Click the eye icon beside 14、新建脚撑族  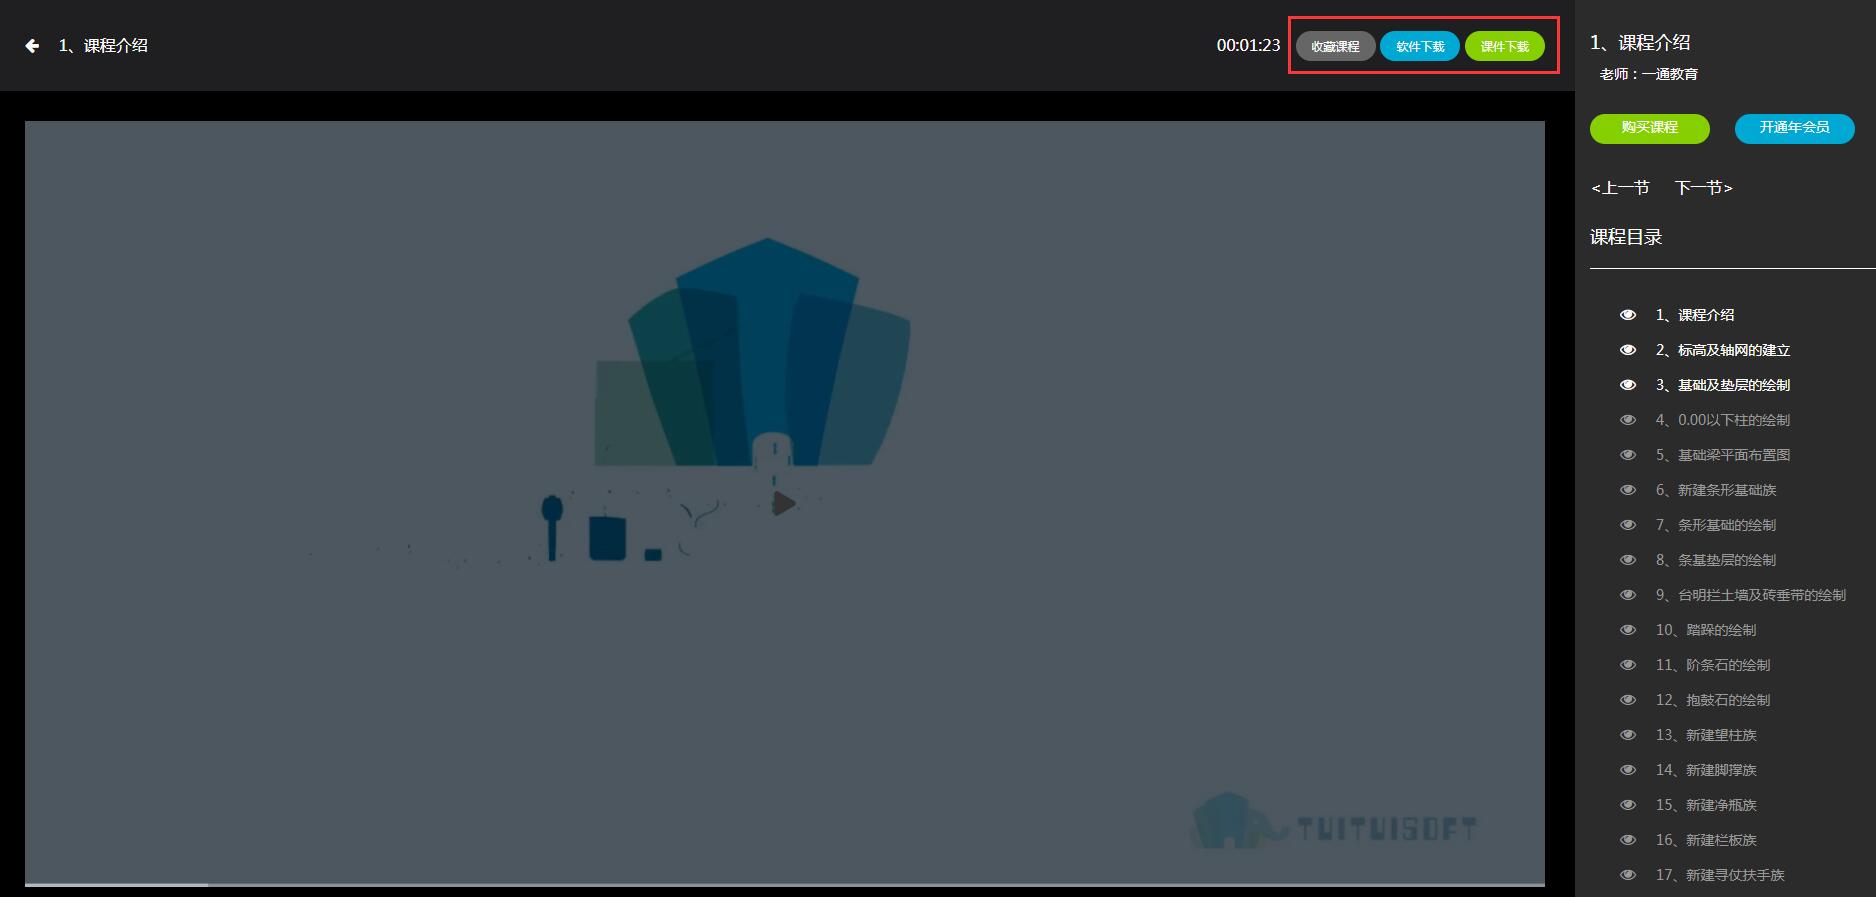tap(1628, 770)
